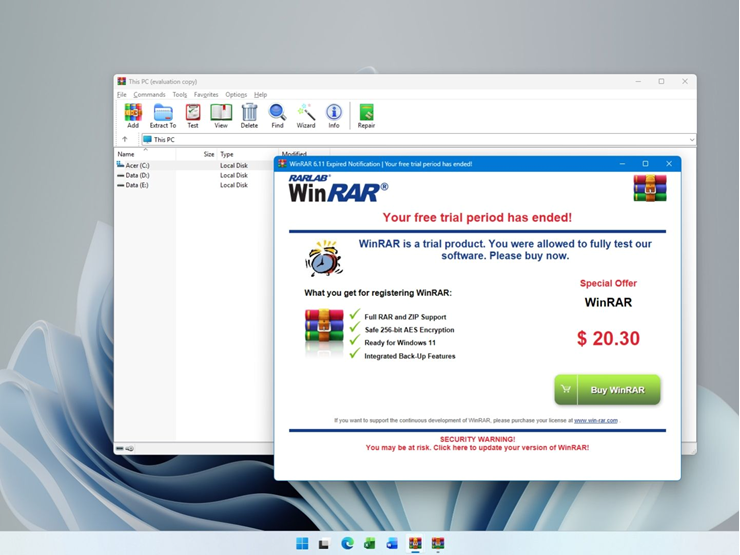Switch to the active WinRAR taskbar icon
This screenshot has height=555, width=740.
(415, 544)
